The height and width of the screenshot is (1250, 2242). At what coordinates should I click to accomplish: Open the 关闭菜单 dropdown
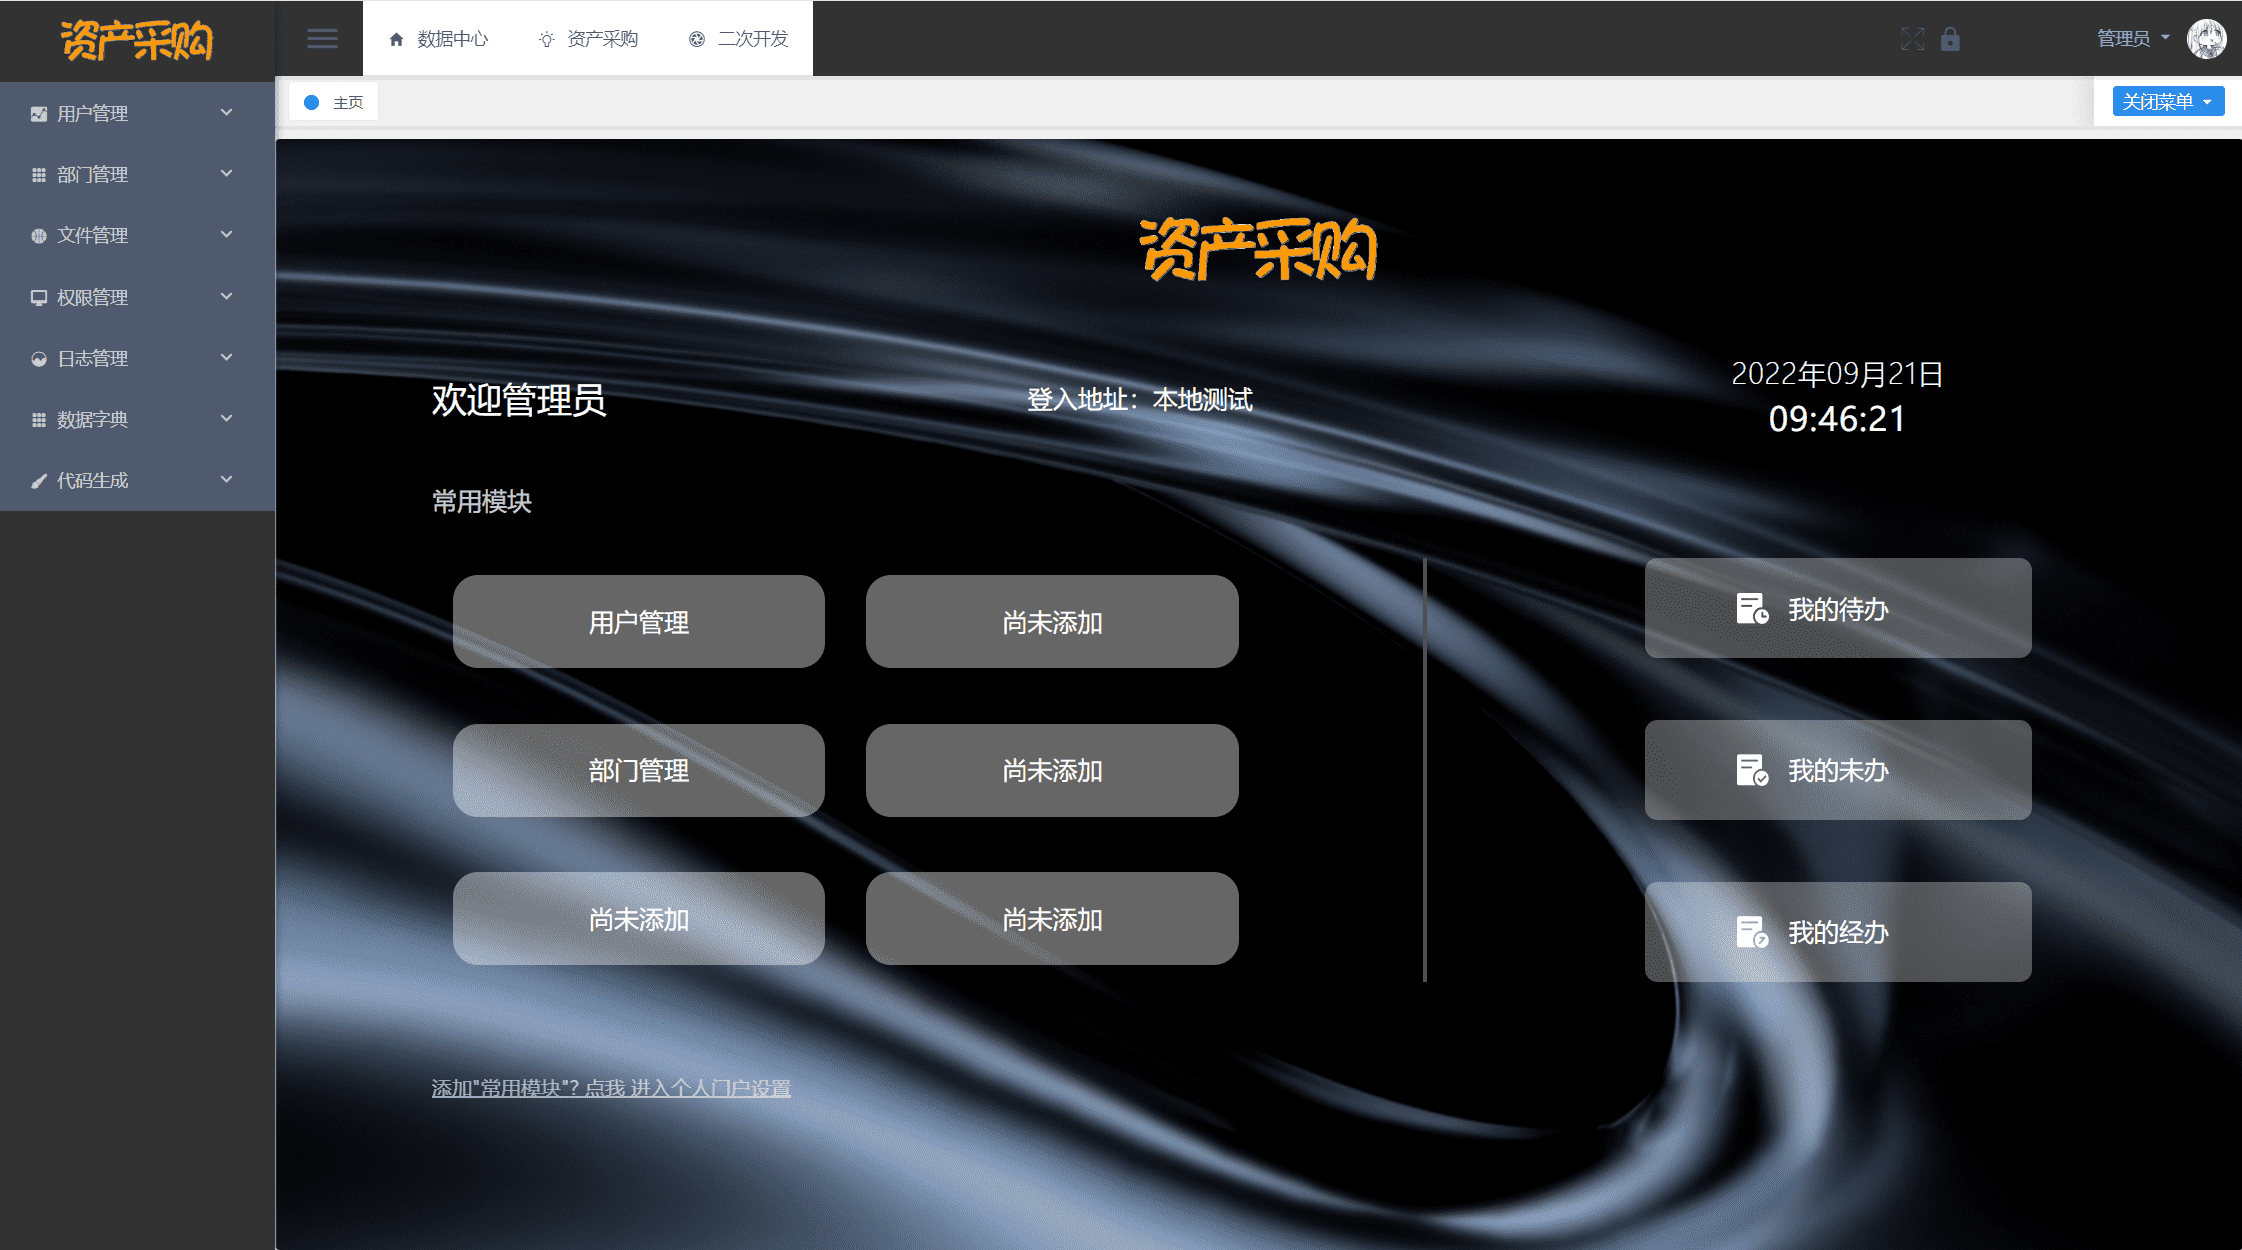tap(2168, 102)
